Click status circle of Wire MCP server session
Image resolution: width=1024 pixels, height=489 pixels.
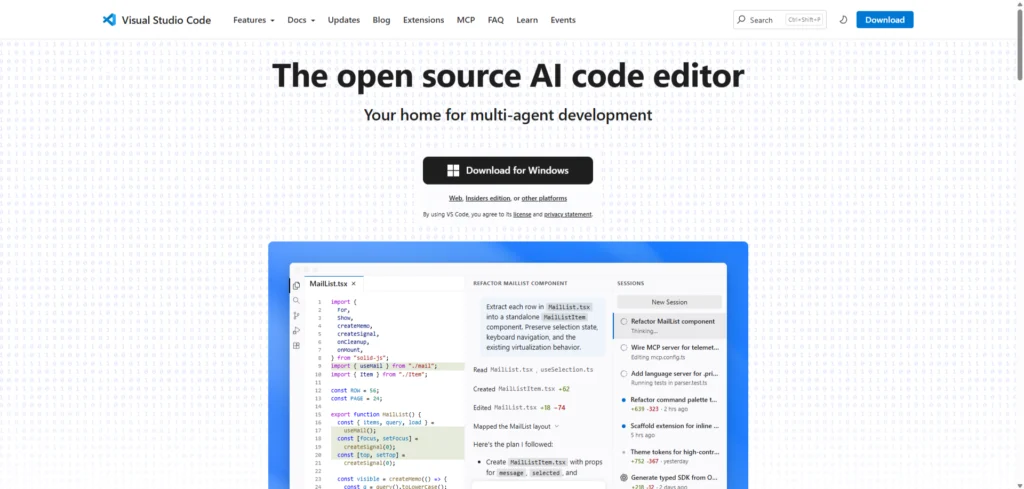coord(624,347)
